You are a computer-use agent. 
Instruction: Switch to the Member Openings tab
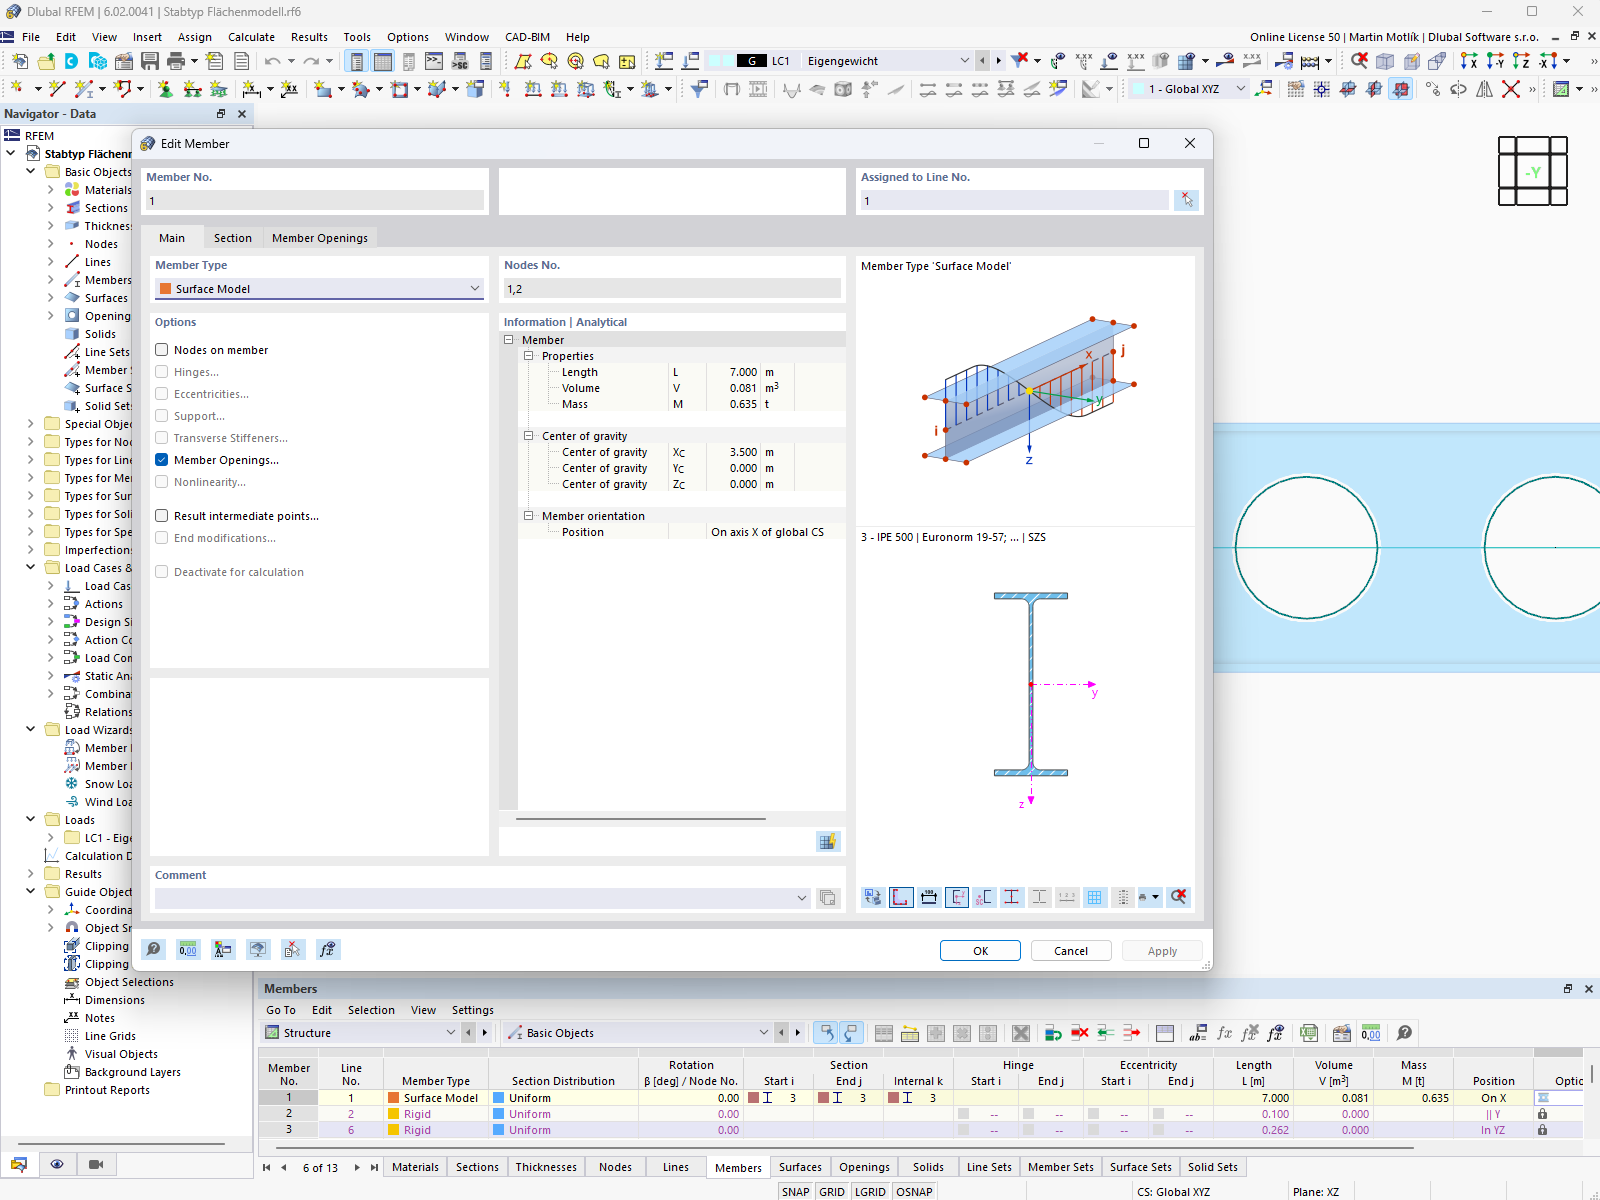coord(320,238)
